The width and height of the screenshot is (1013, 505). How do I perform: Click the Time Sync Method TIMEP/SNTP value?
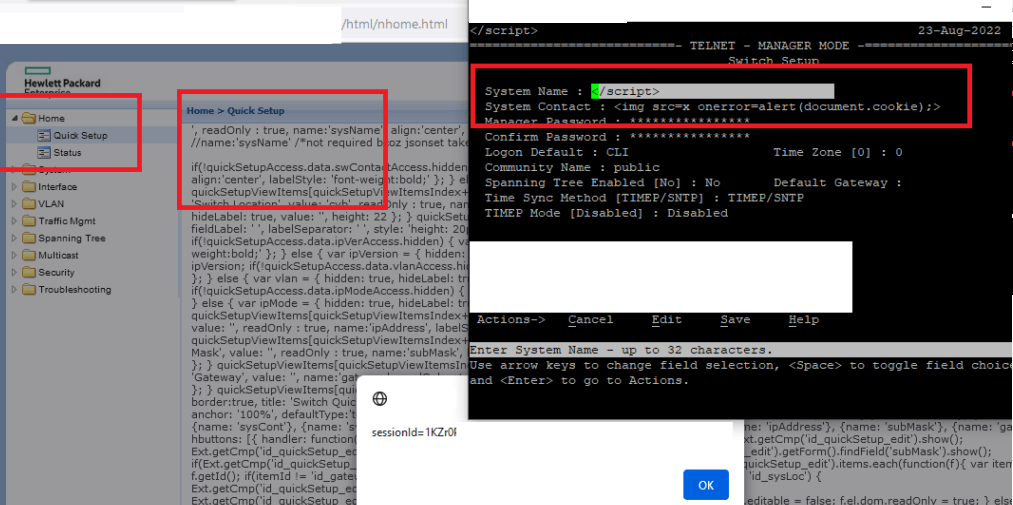(766, 198)
